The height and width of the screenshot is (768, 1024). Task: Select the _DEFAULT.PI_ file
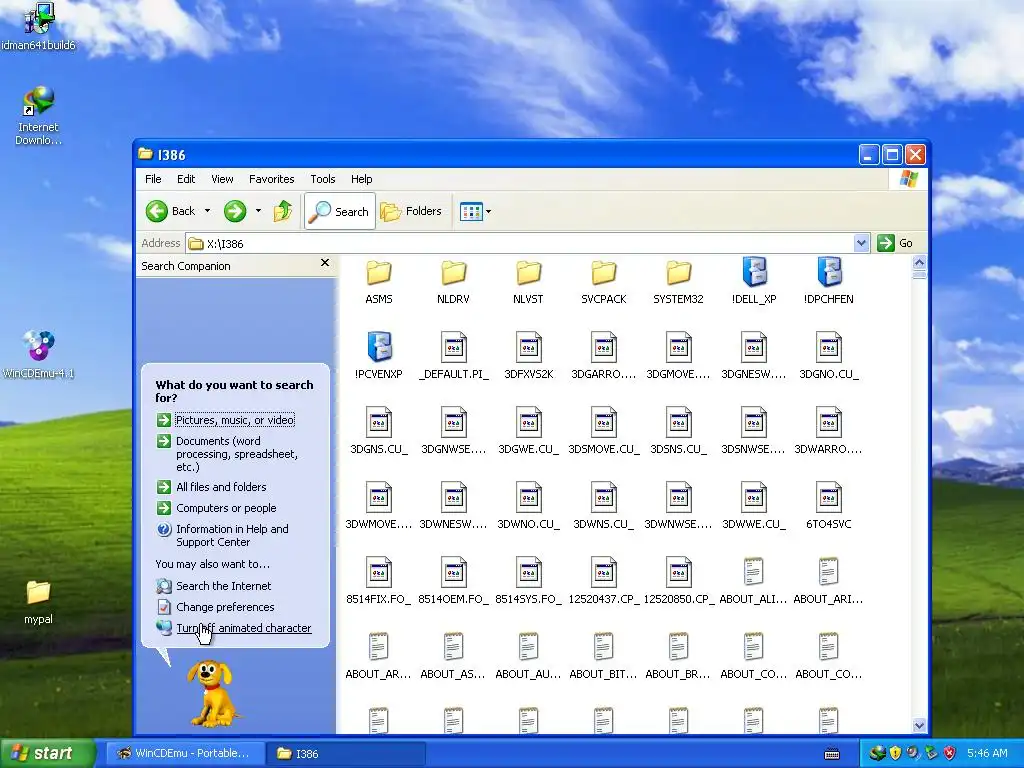click(453, 354)
